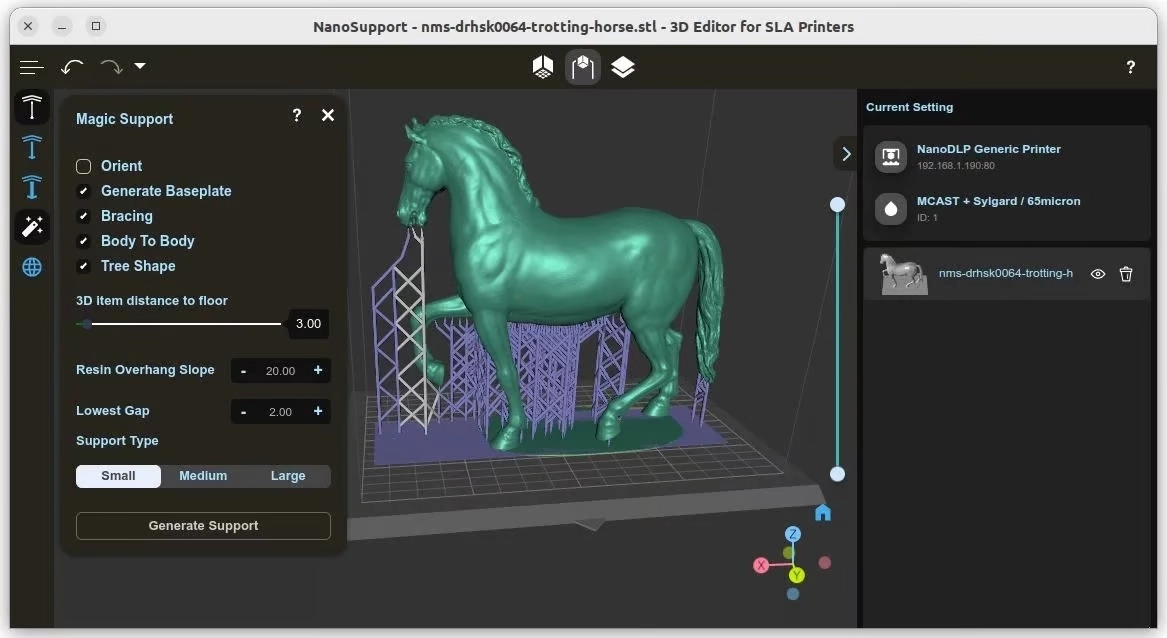This screenshot has height=638, width=1167.
Task: Snap view to the Y axis gizmo
Action: tap(797, 575)
